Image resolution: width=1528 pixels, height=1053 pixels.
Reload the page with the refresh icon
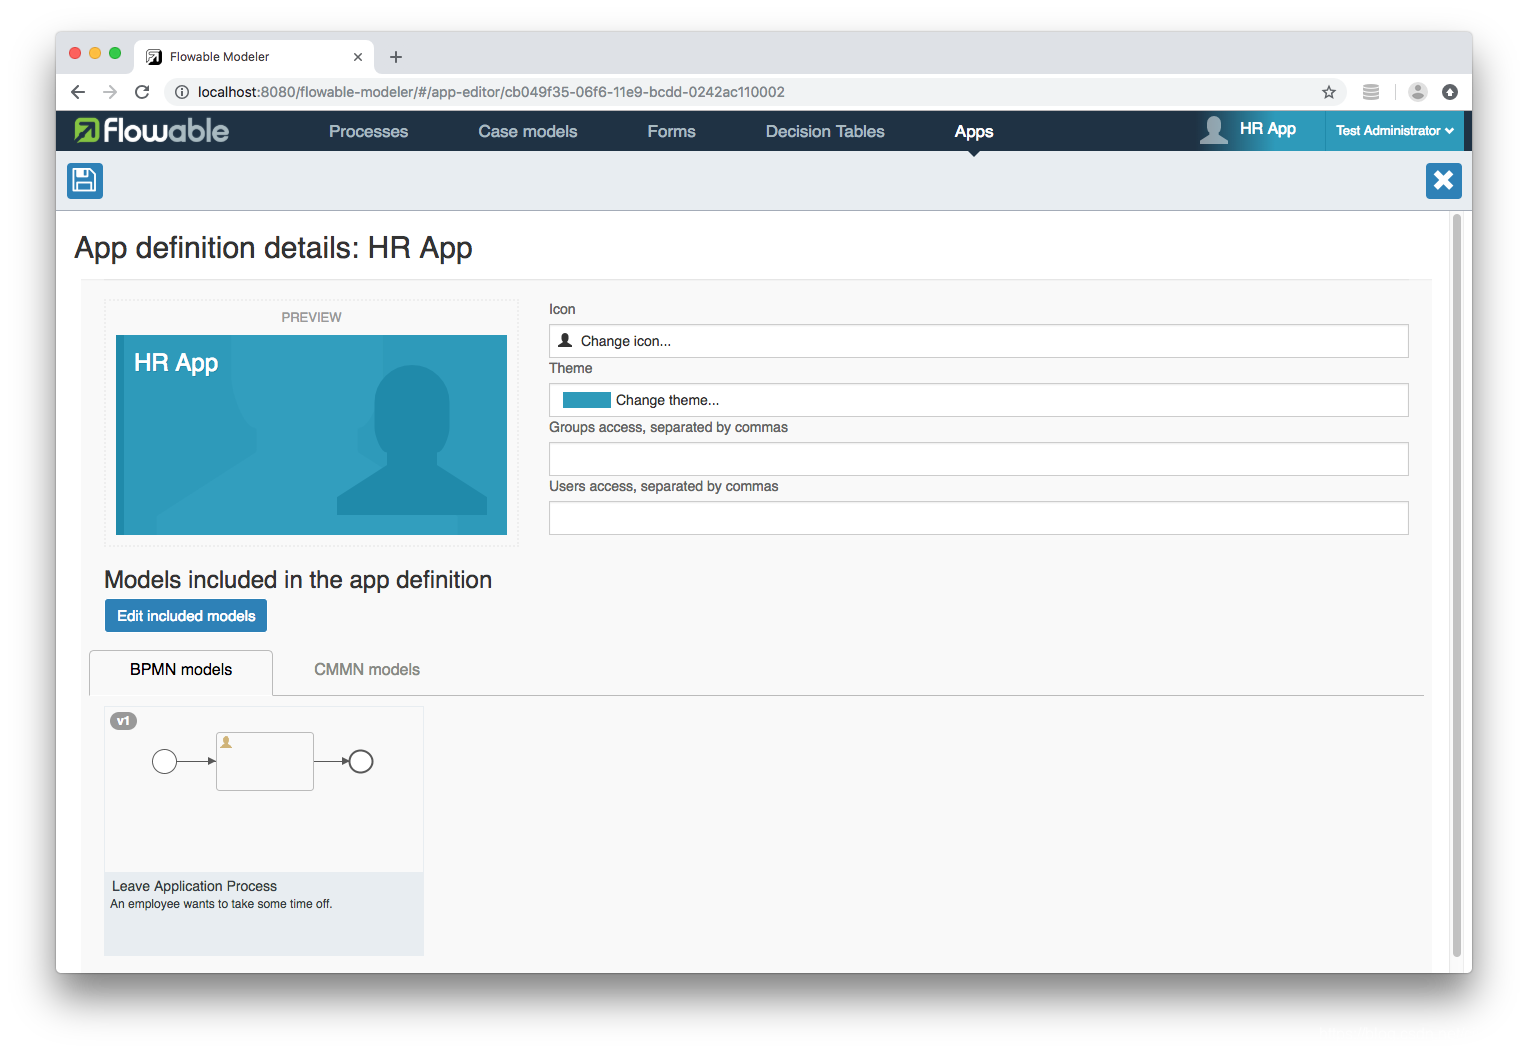point(142,92)
